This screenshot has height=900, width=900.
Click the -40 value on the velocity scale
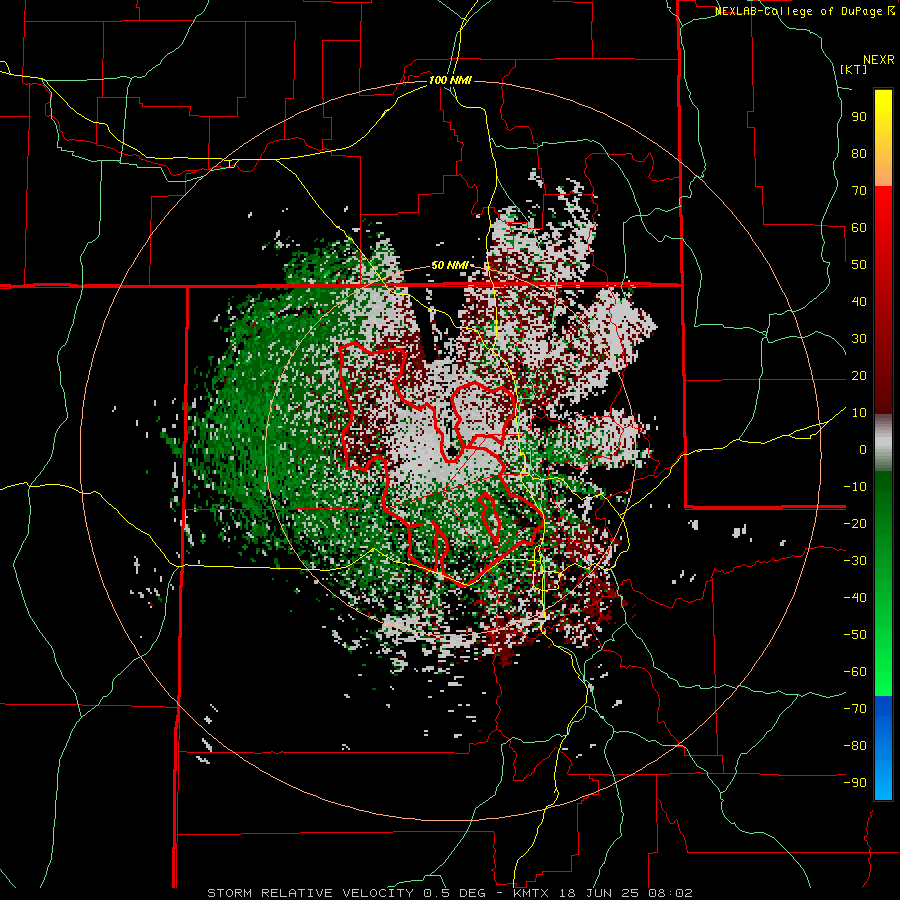point(855,598)
